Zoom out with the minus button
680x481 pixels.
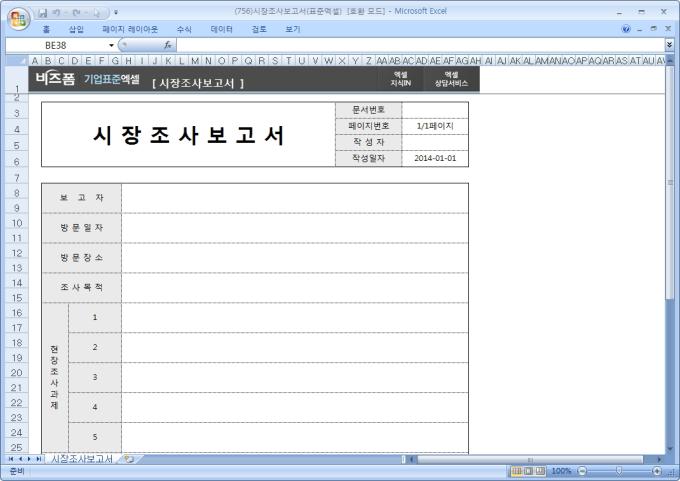(x=582, y=471)
